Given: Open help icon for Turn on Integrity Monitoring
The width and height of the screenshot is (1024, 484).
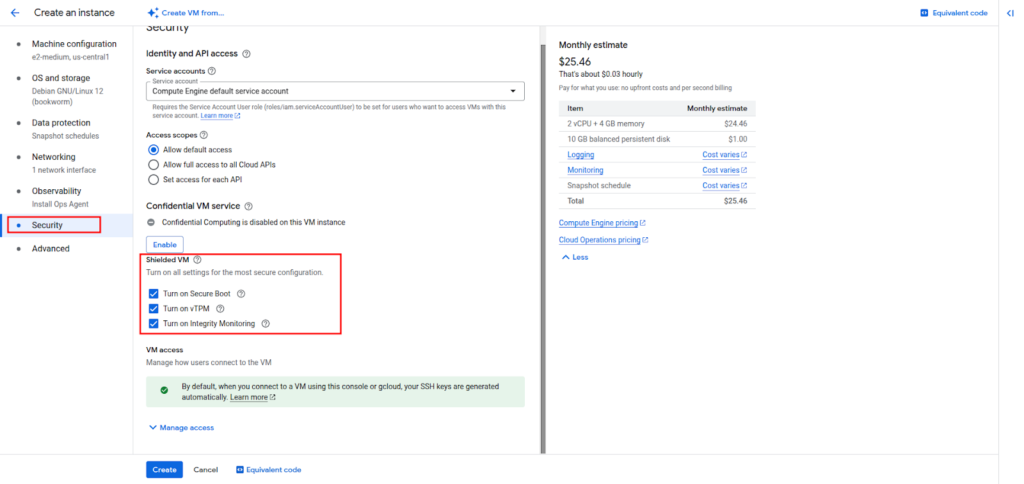Looking at the screenshot, I should (266, 323).
